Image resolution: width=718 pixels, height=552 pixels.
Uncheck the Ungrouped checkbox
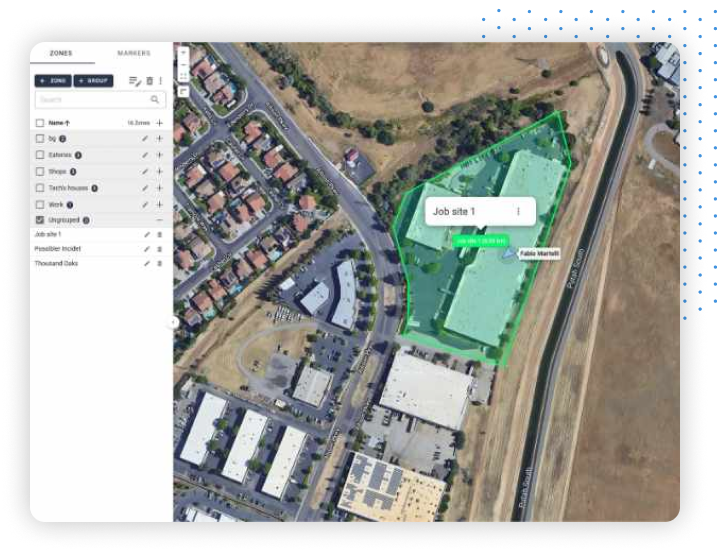40,220
